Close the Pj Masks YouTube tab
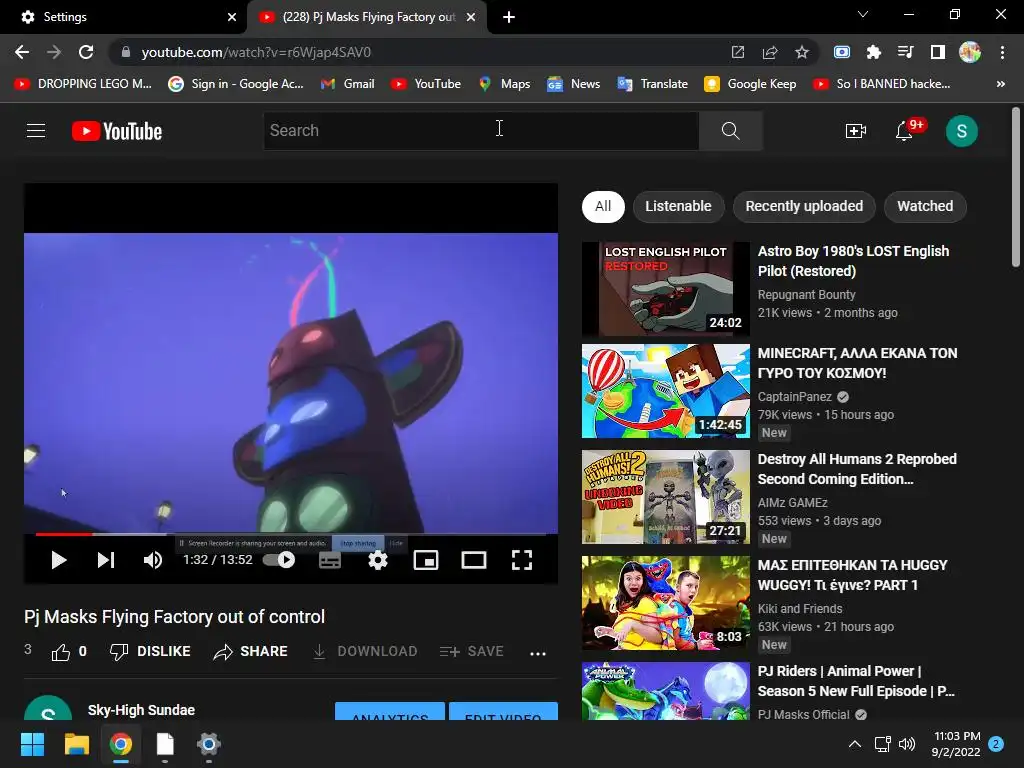 [x=471, y=17]
